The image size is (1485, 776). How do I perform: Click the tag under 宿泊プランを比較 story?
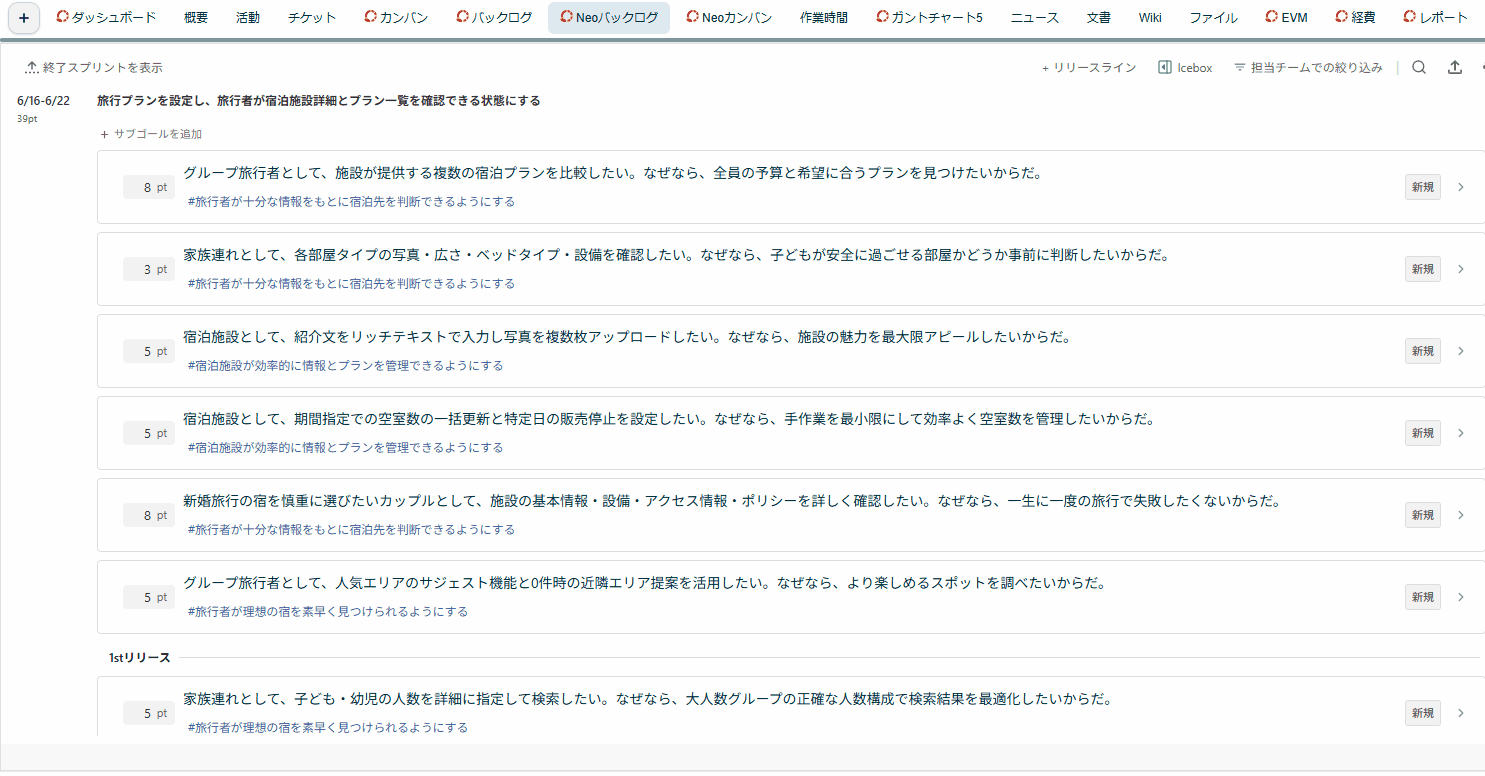point(351,202)
